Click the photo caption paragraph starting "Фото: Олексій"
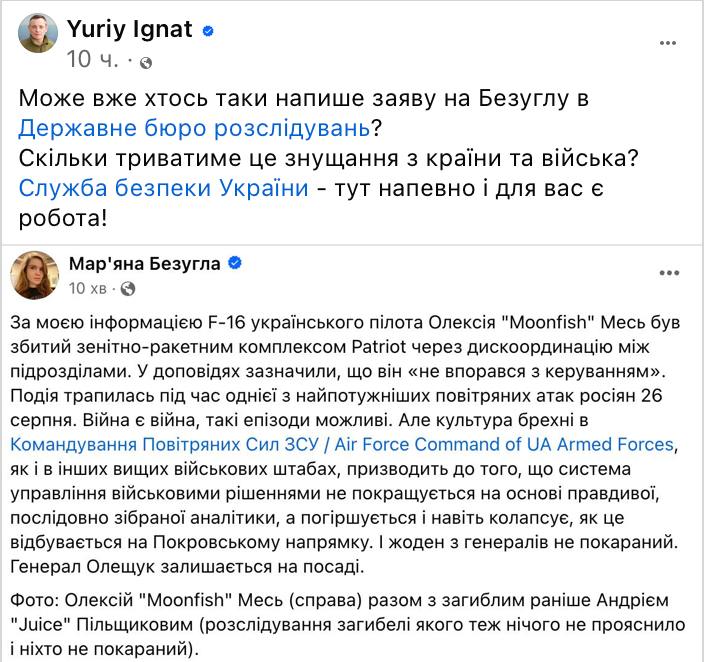Viewport: 704px width, 662px height. [350, 622]
